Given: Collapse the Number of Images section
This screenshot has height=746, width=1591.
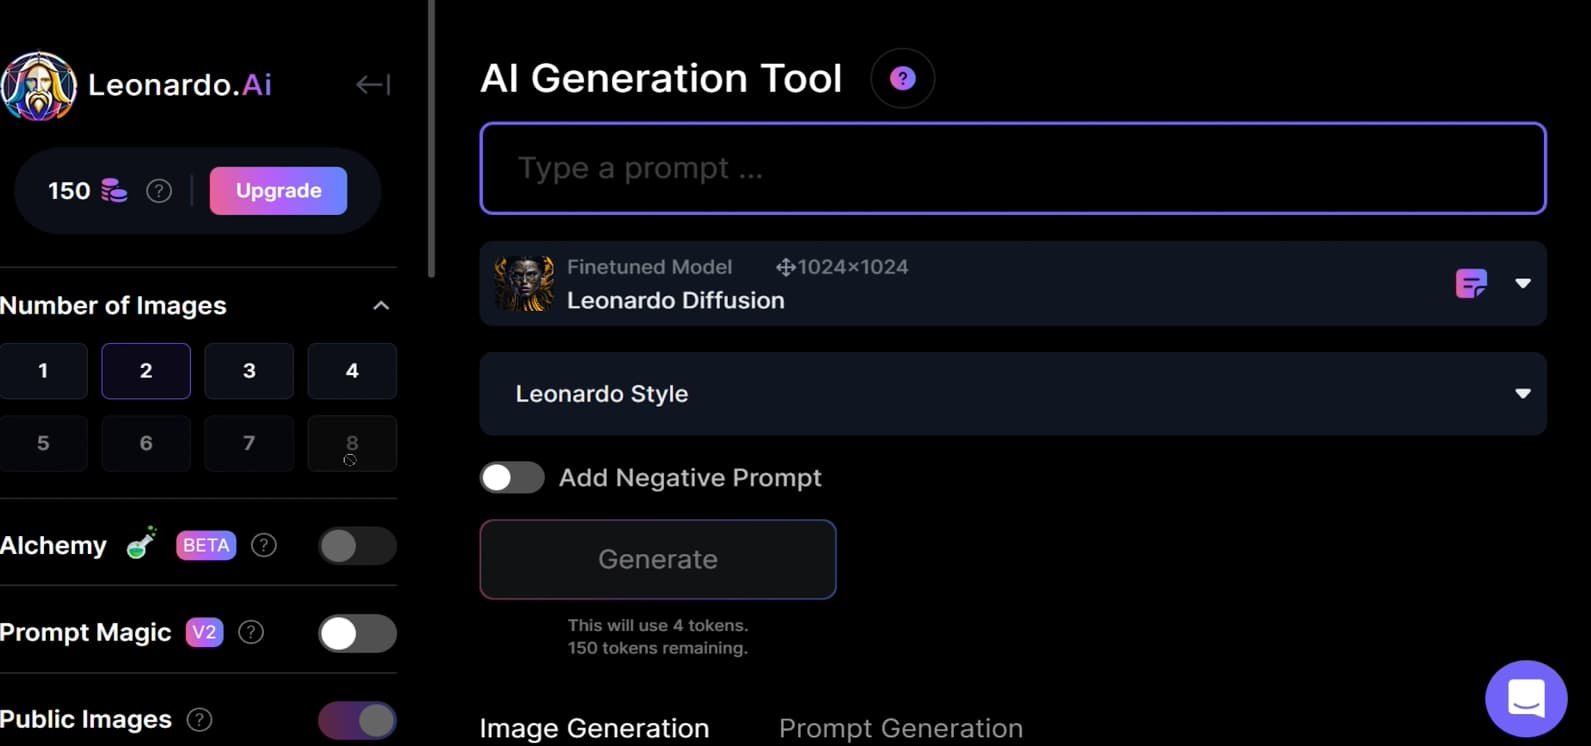Looking at the screenshot, I should pyautogui.click(x=381, y=306).
